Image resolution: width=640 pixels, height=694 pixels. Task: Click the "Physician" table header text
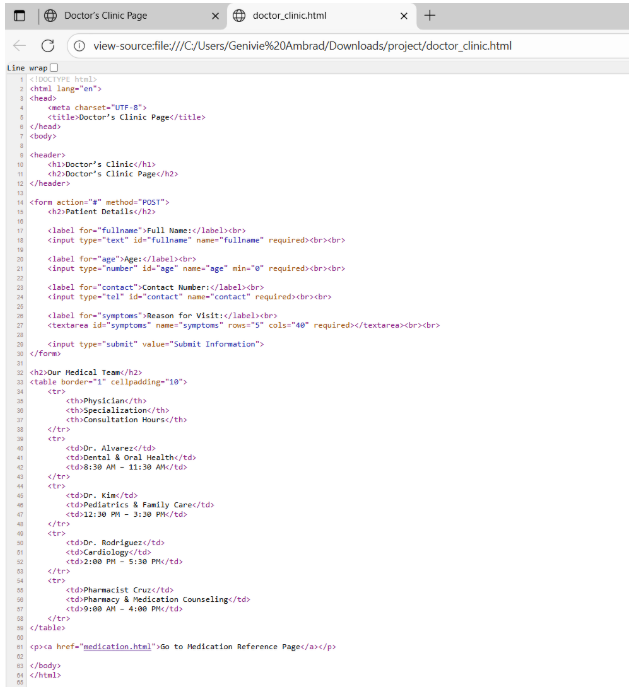click(104, 401)
